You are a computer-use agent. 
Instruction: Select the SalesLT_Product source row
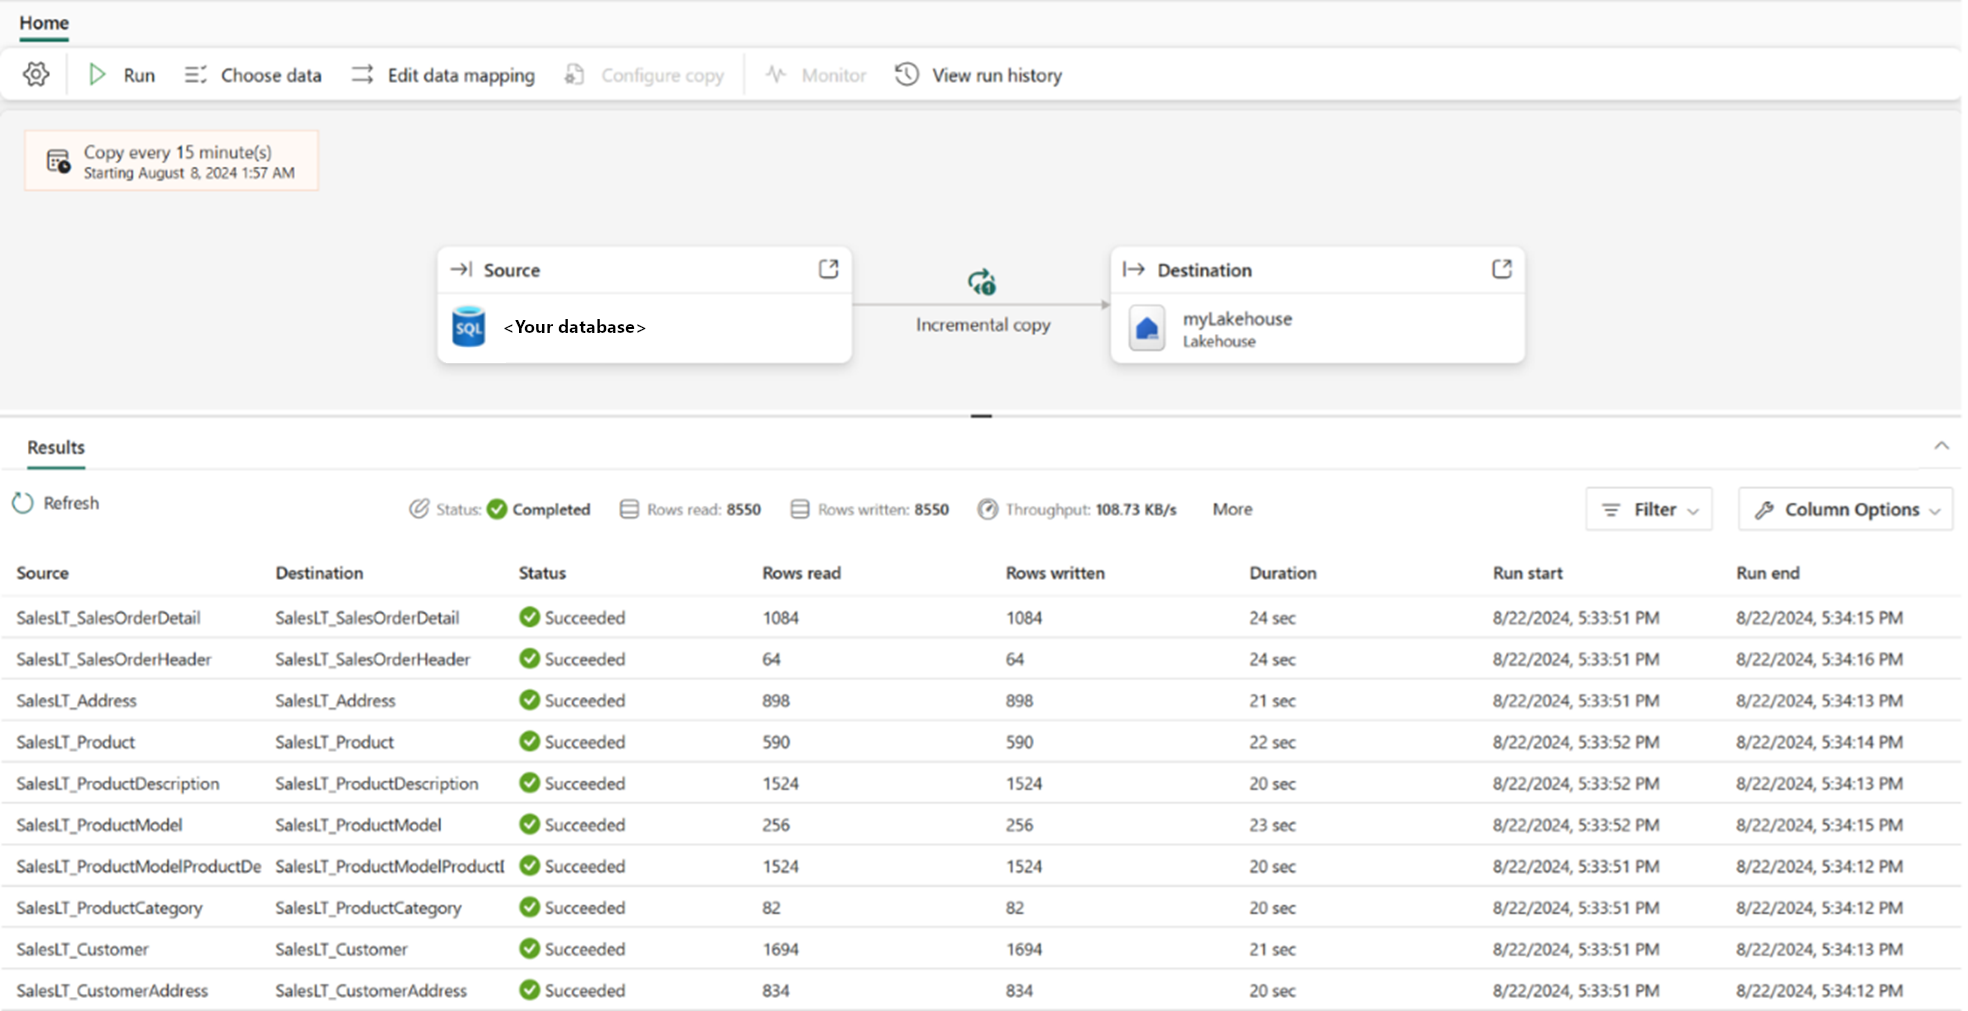click(76, 742)
